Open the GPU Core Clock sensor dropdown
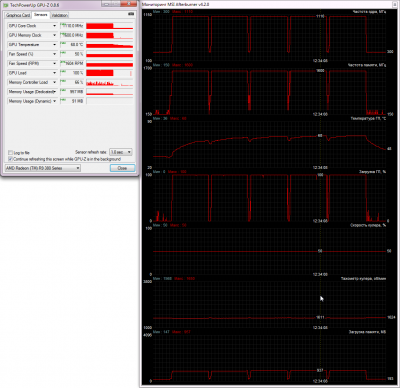 pos(55,26)
